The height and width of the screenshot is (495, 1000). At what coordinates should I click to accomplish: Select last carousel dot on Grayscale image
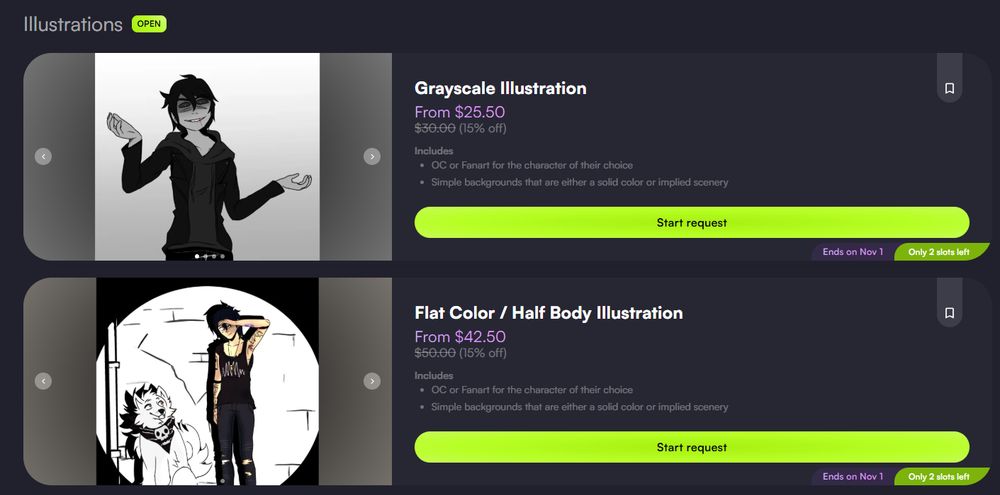[x=223, y=256]
